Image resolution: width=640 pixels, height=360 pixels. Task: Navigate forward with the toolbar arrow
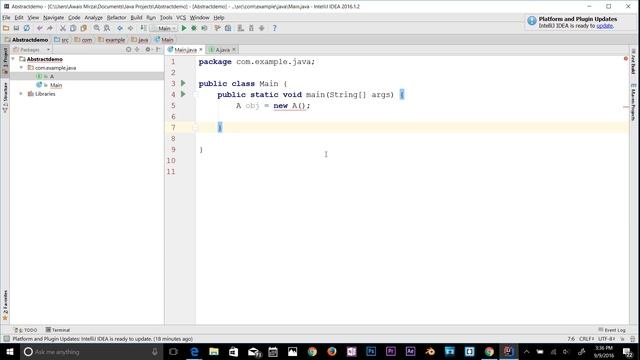(130, 28)
